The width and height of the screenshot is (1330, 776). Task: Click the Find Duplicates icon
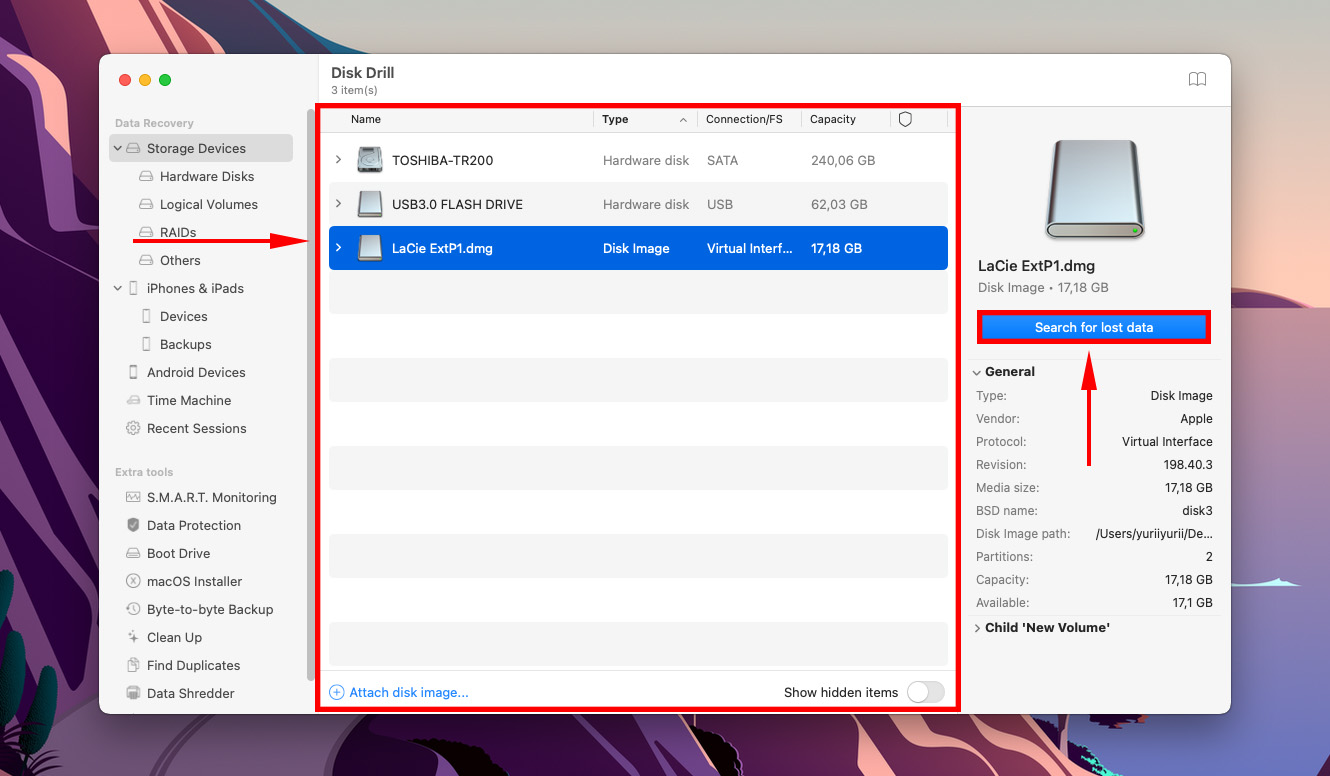point(133,665)
